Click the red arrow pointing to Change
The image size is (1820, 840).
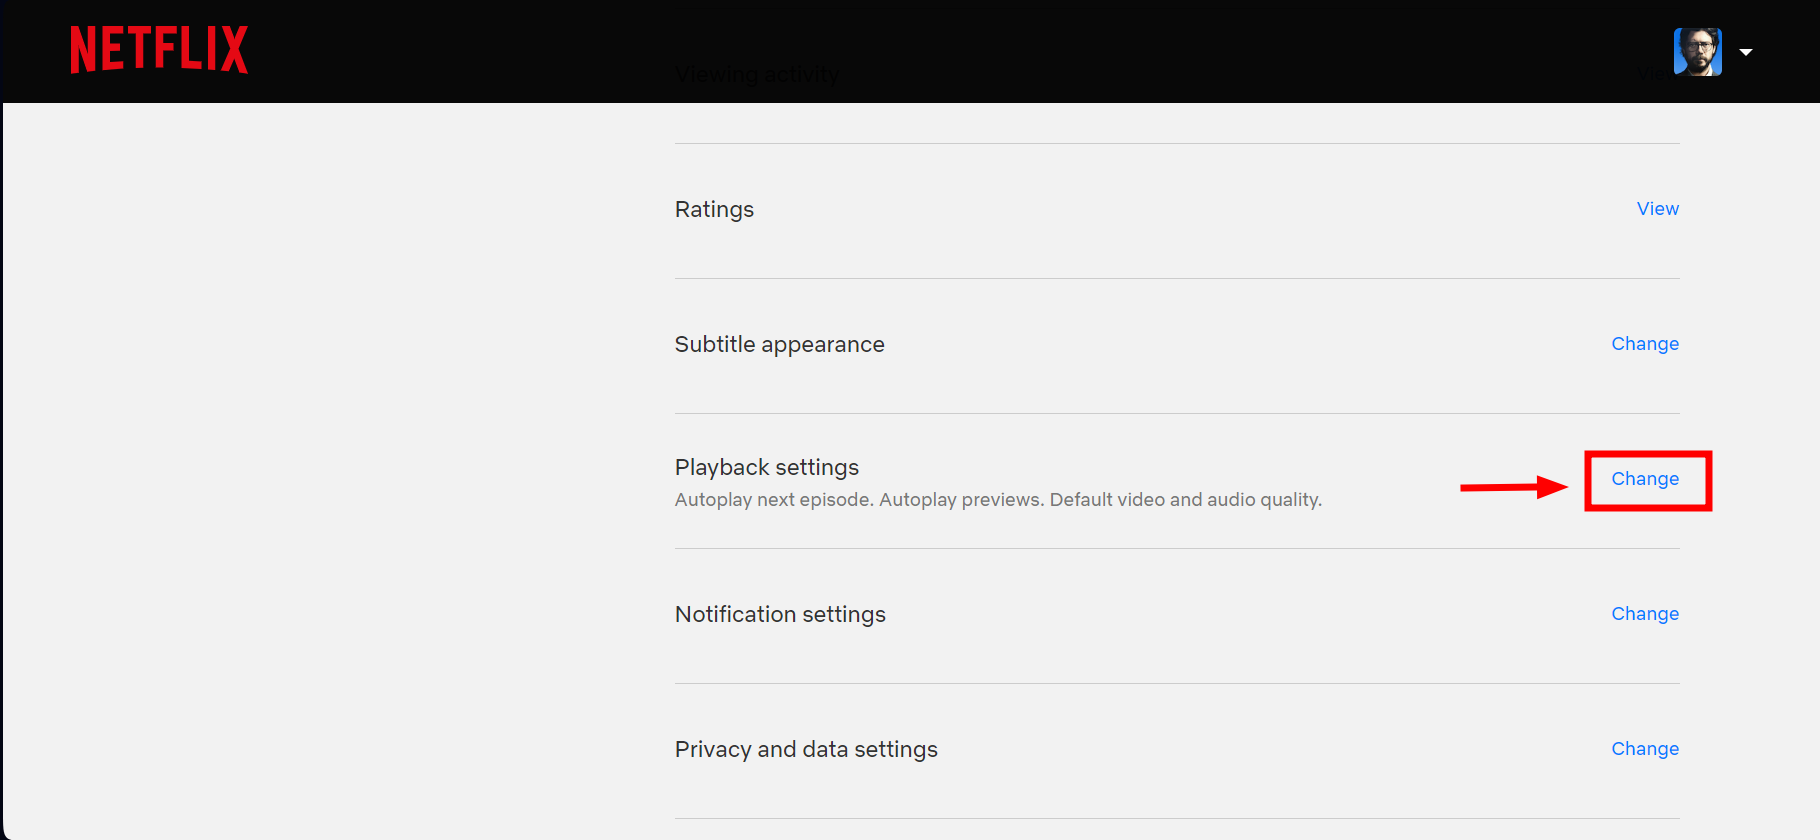tap(1512, 487)
